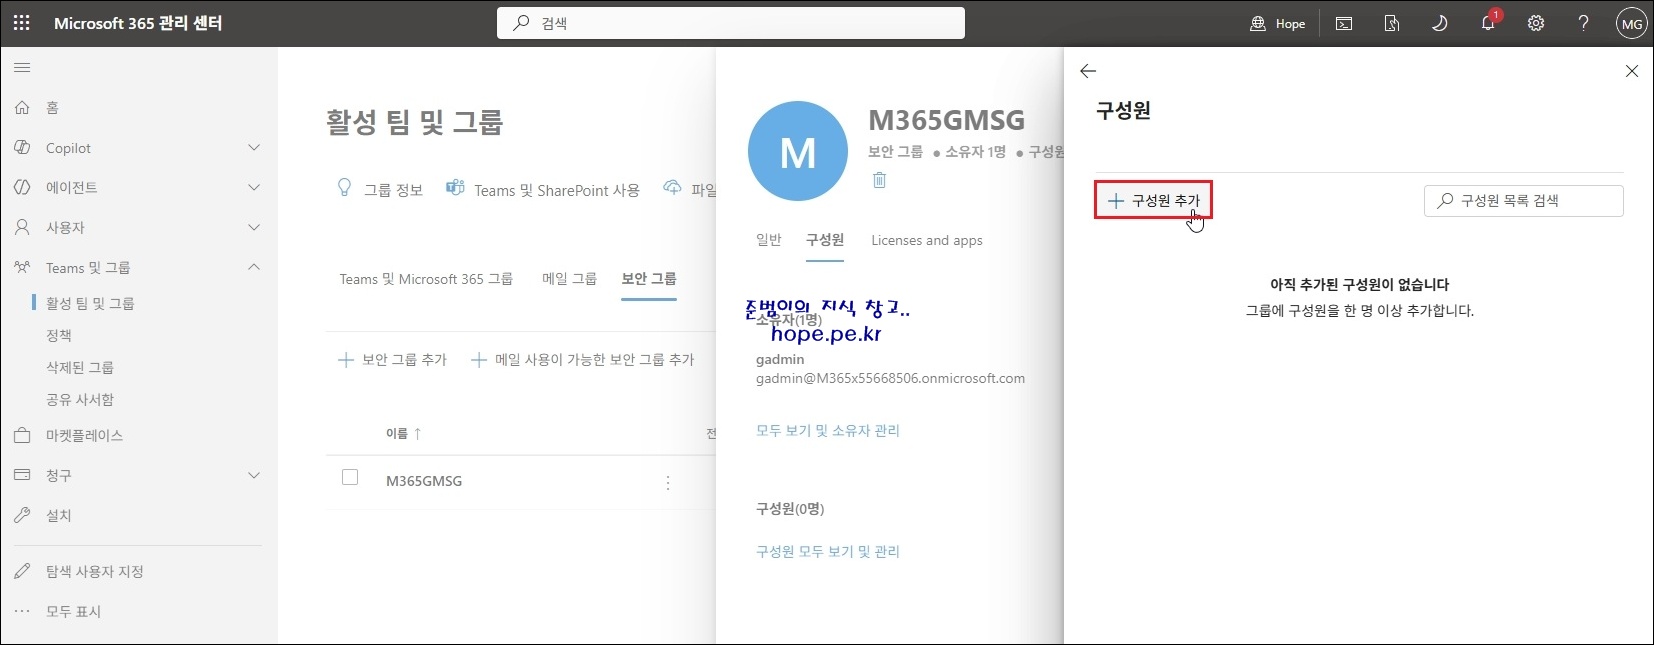Screen dimensions: 1654x645
Task: Open 정책 under Teams 및 그룹
Action: point(59,335)
